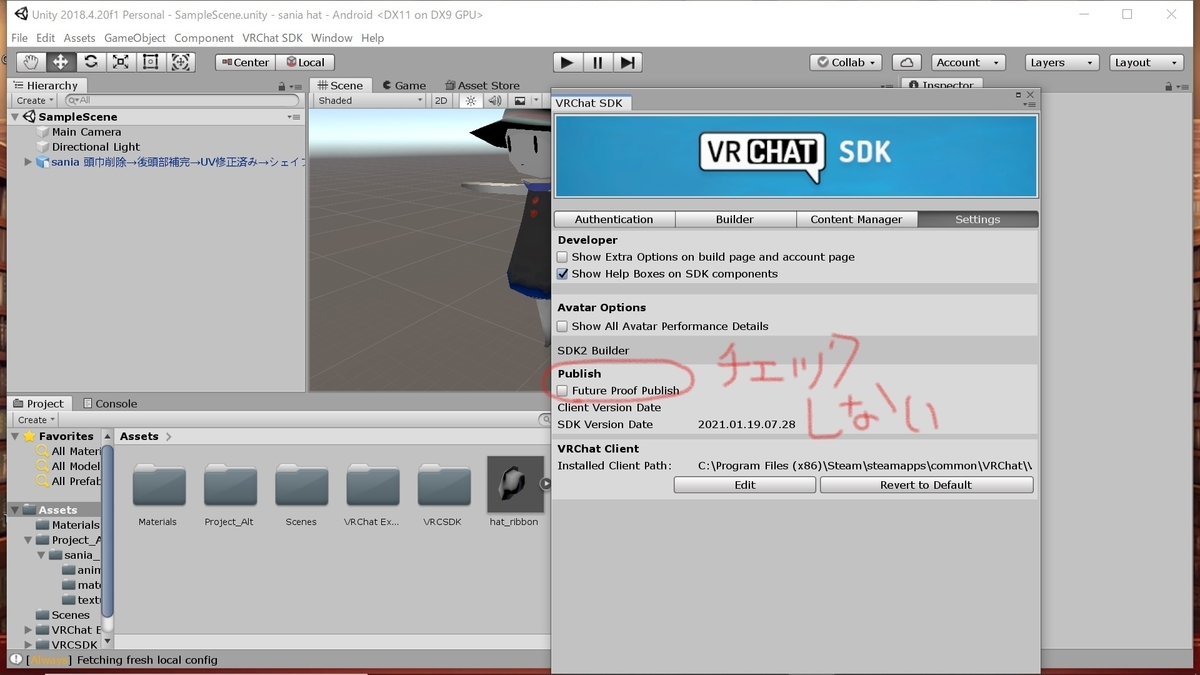Click the Pause button
This screenshot has height=675, width=1200.
point(597,62)
